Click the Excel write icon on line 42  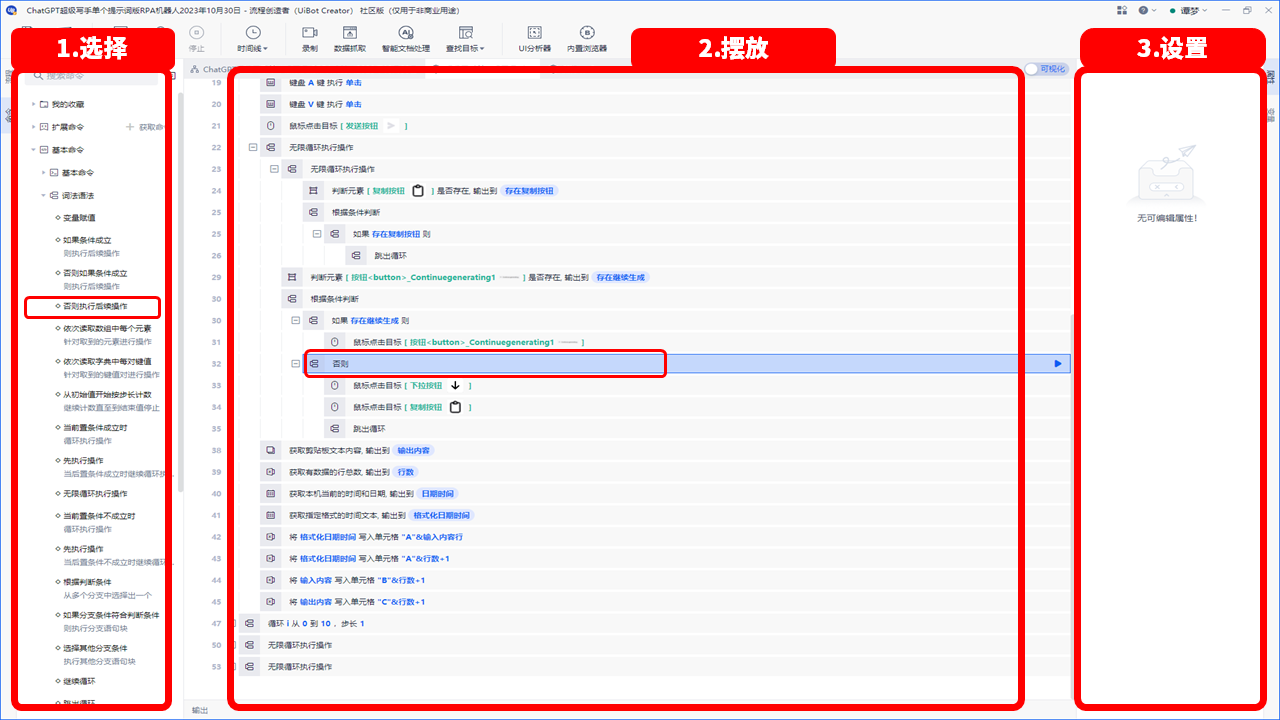270,537
